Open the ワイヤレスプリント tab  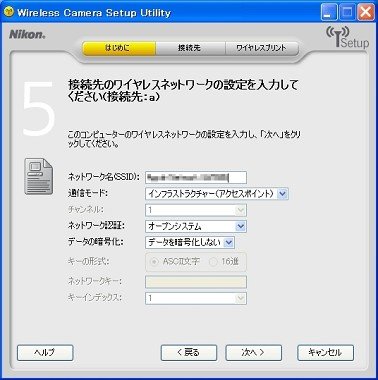click(x=262, y=48)
